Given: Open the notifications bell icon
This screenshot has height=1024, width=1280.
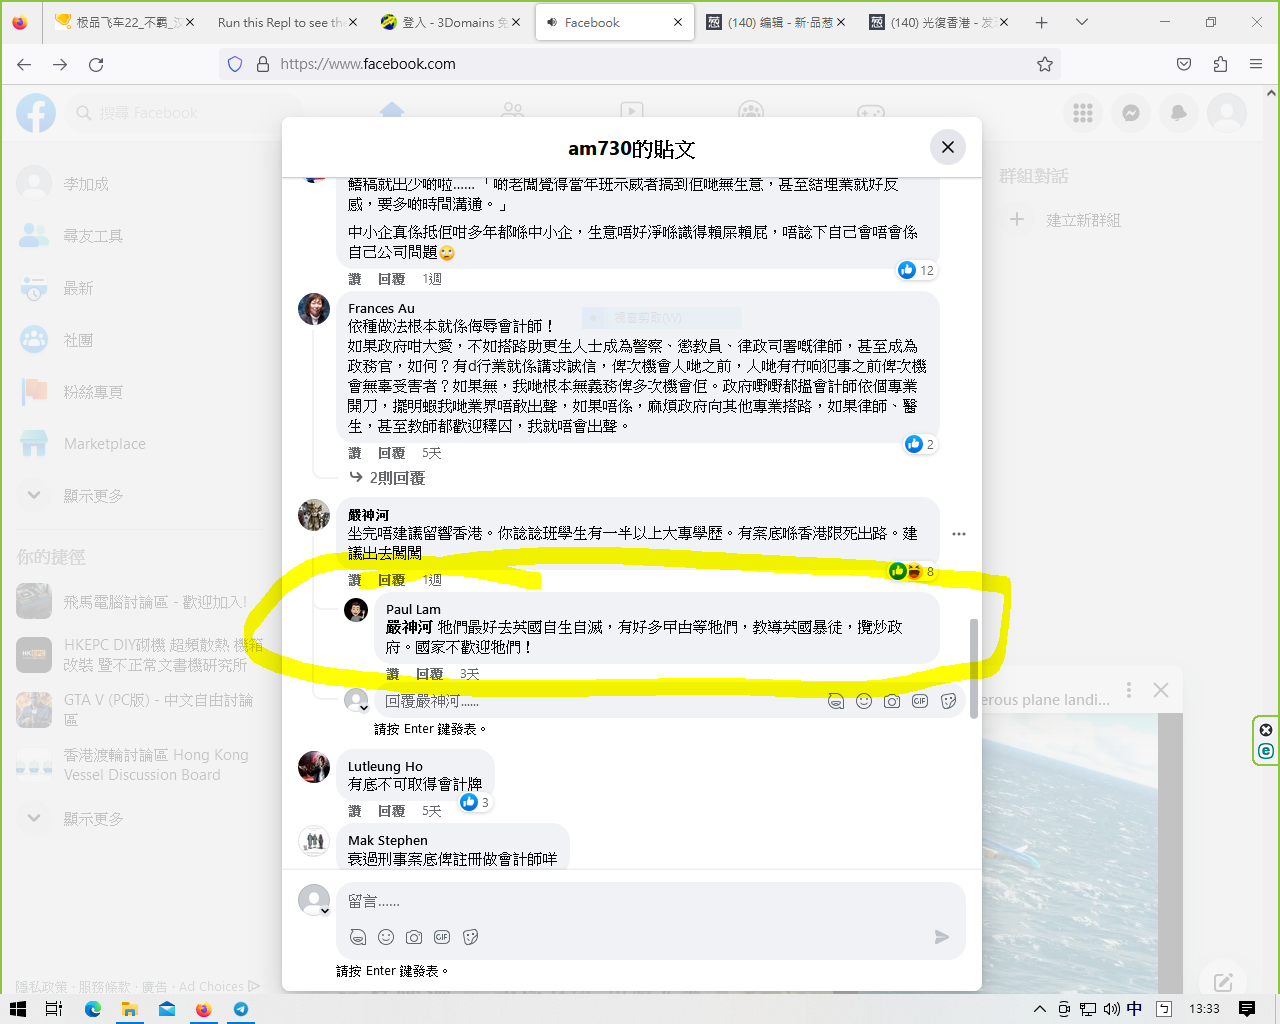Looking at the screenshot, I should (x=1179, y=113).
